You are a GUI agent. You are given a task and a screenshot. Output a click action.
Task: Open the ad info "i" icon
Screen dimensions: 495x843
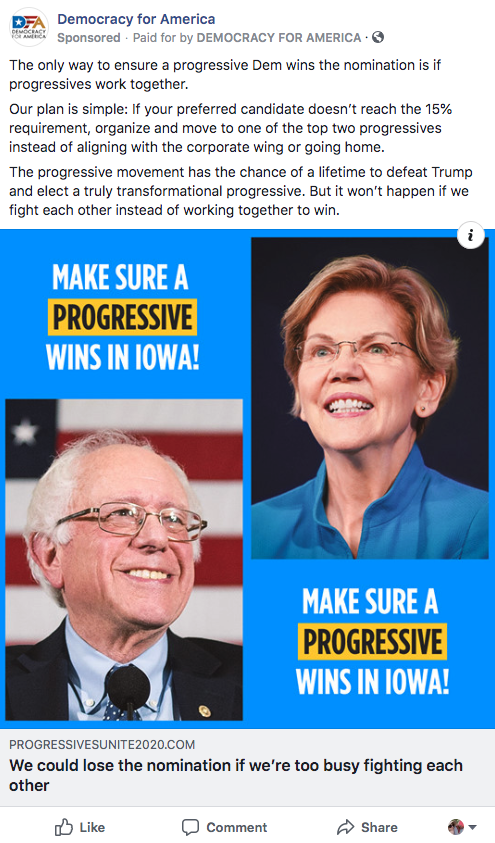click(x=471, y=235)
